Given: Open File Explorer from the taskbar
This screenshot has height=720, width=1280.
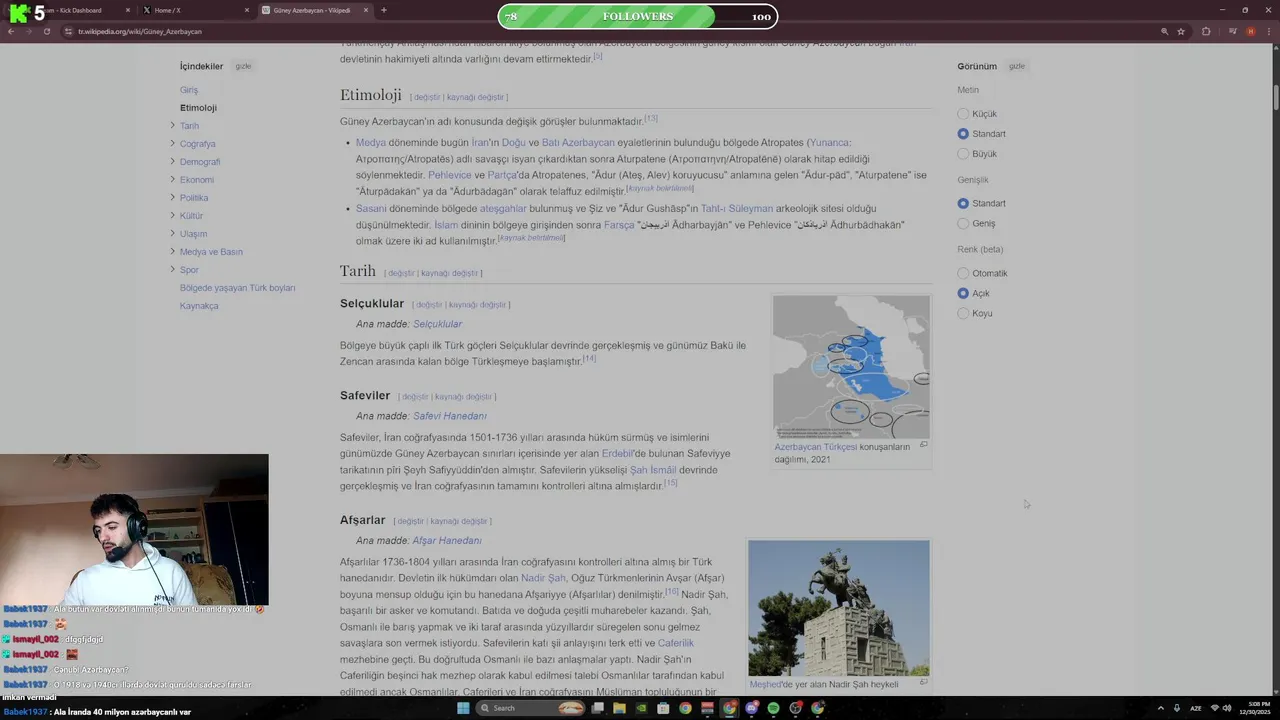Looking at the screenshot, I should point(619,708).
